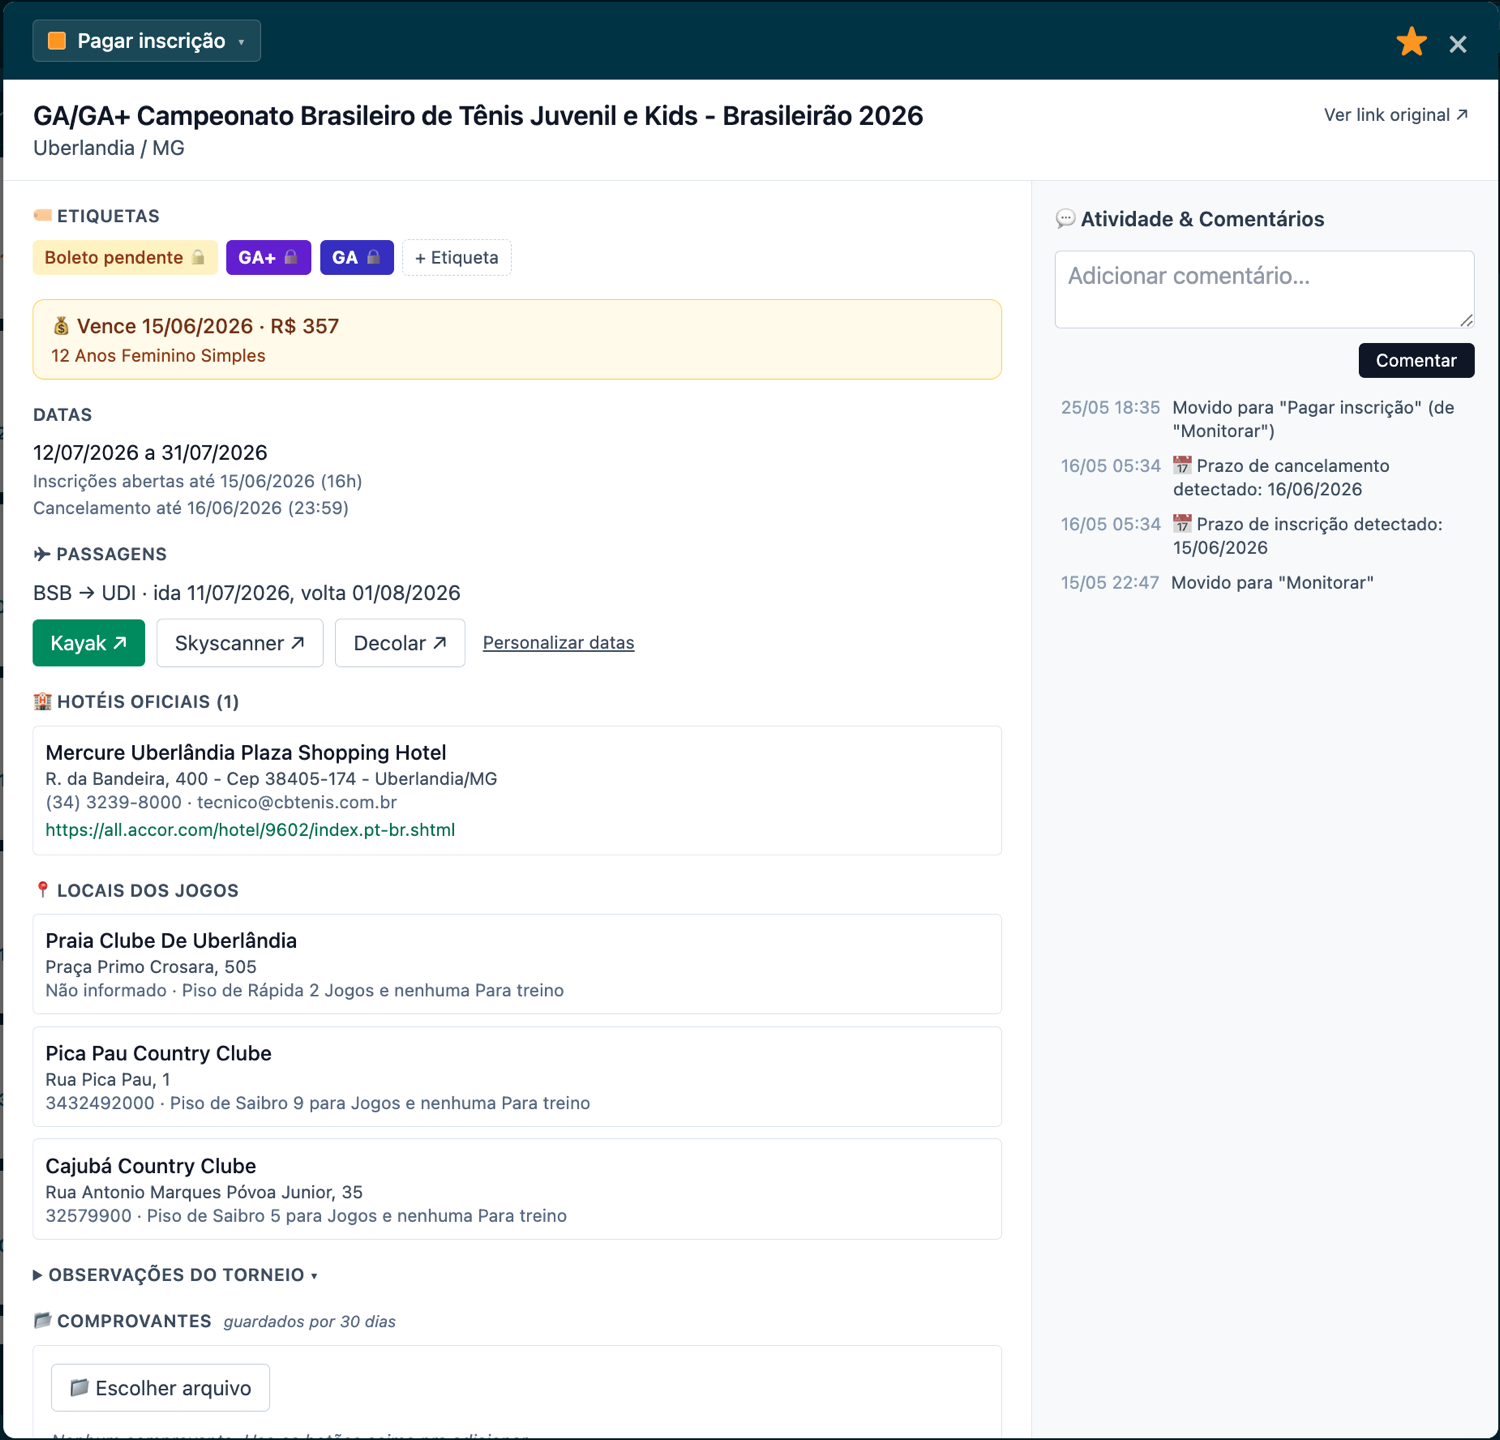Click Escolher arquivo folder icon
The width and height of the screenshot is (1500, 1440).
coord(79,1388)
